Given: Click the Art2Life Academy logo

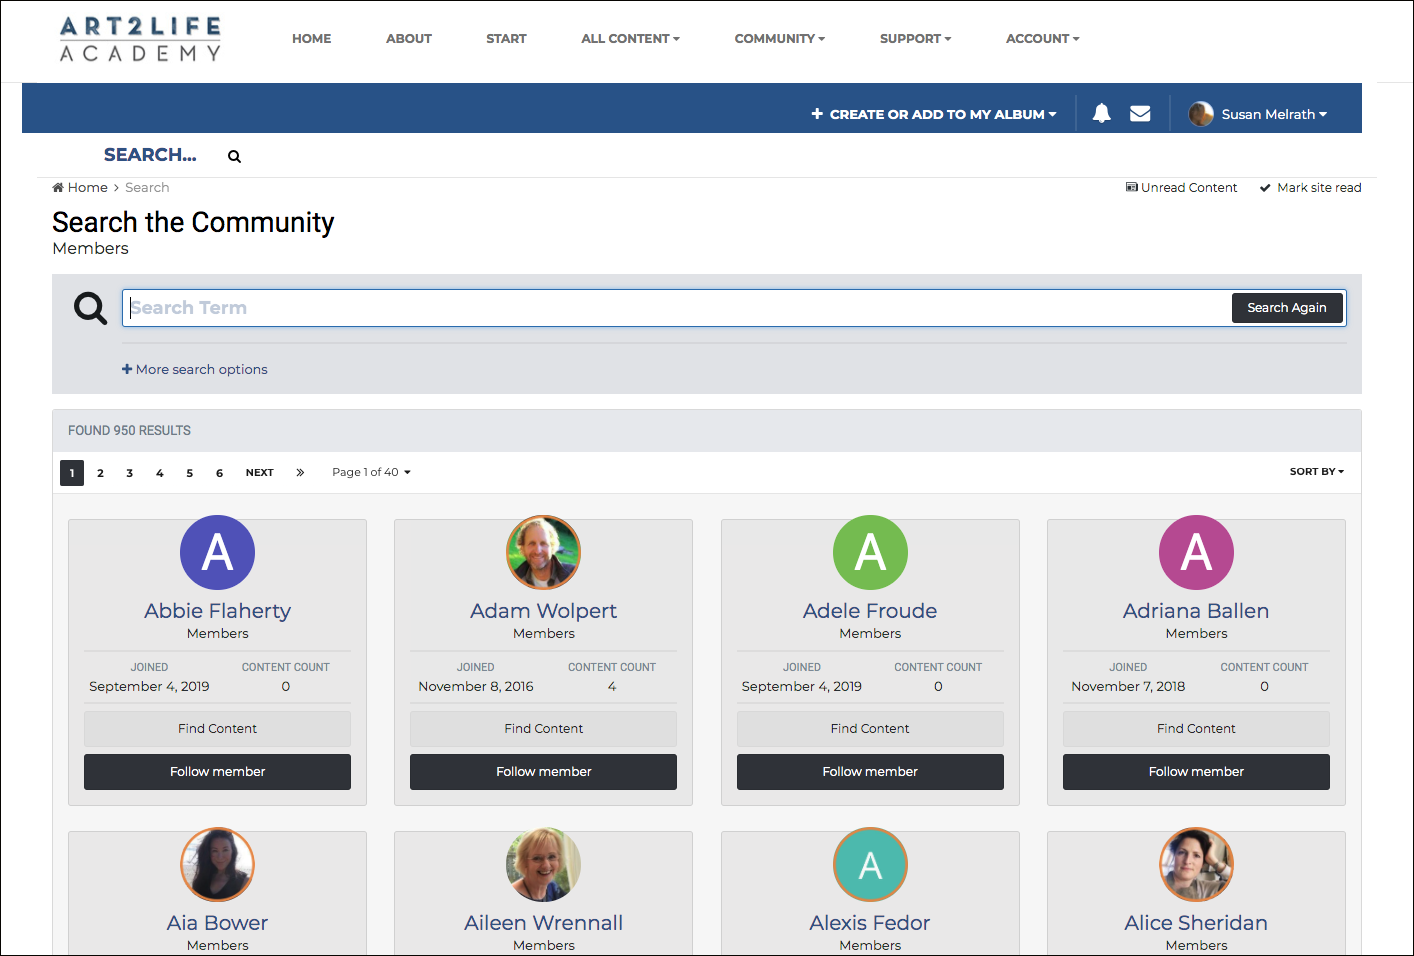Looking at the screenshot, I should pos(140,39).
